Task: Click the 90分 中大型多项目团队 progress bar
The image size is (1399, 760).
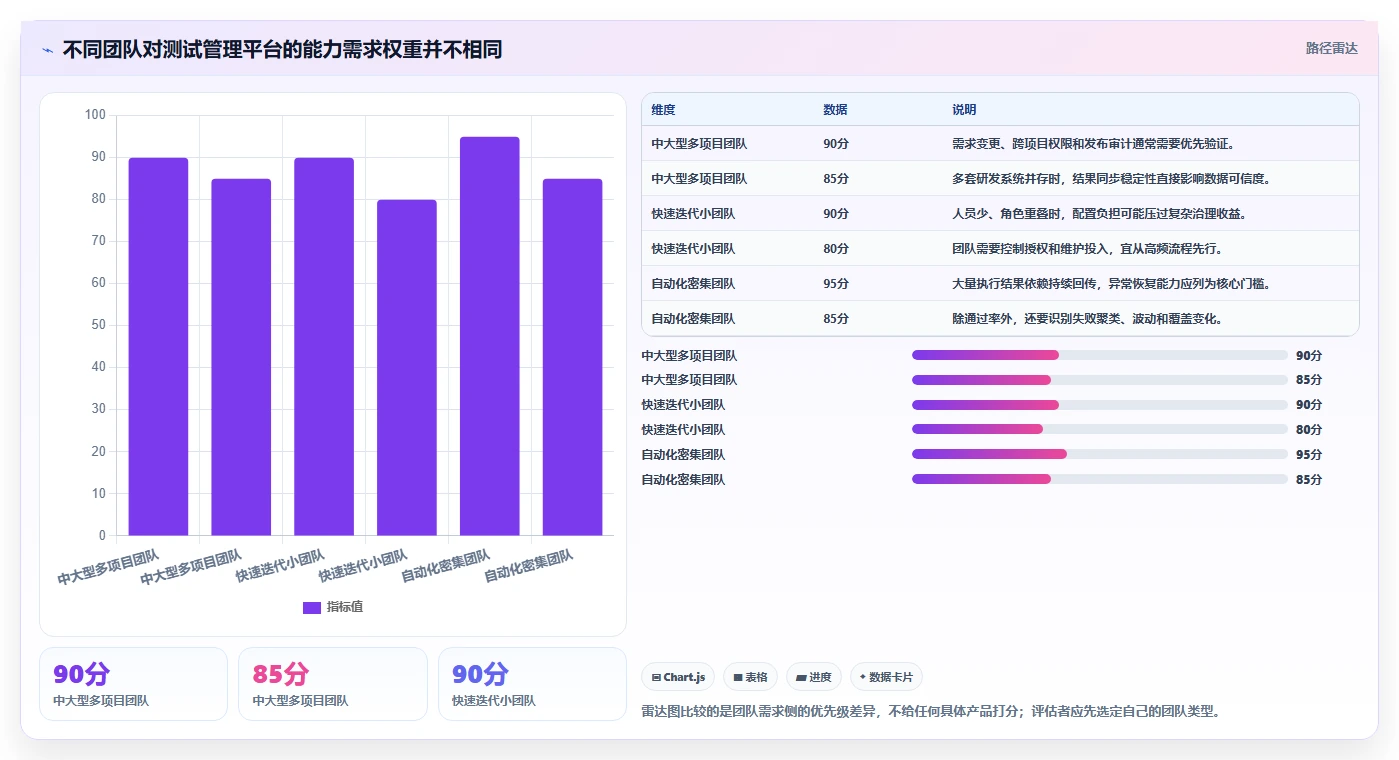Action: 1100,355
